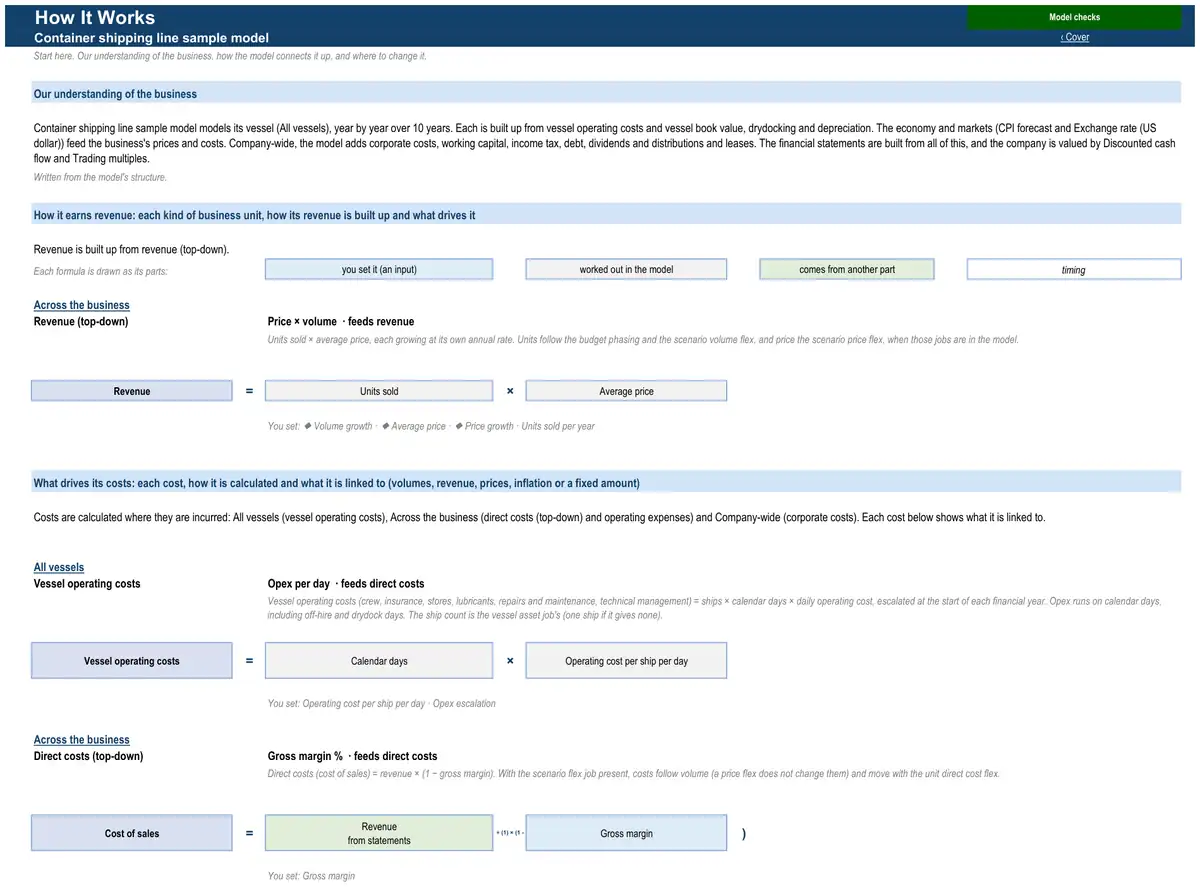This screenshot has height=887, width=1200.
Task: Click the 'timing' legend box
Action: (x=1074, y=270)
